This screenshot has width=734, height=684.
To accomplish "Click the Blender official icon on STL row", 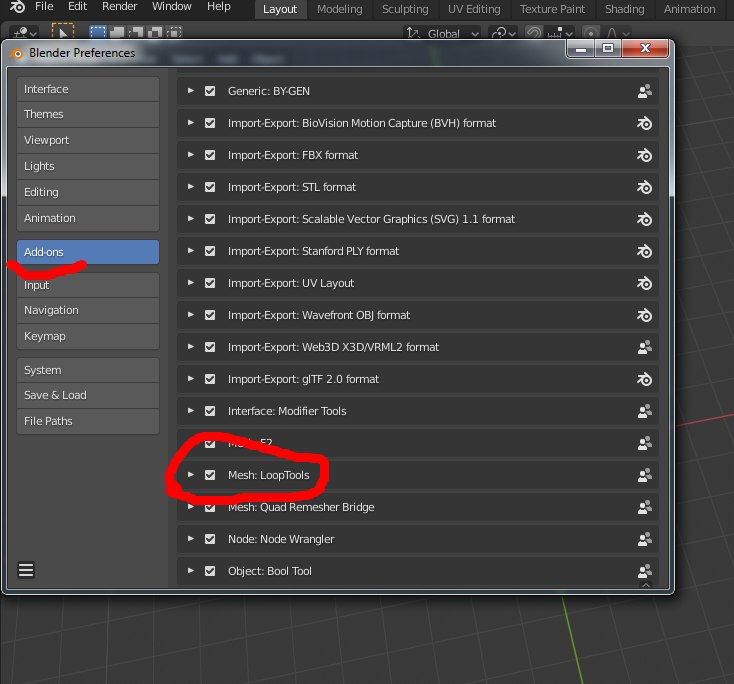I will (x=645, y=187).
